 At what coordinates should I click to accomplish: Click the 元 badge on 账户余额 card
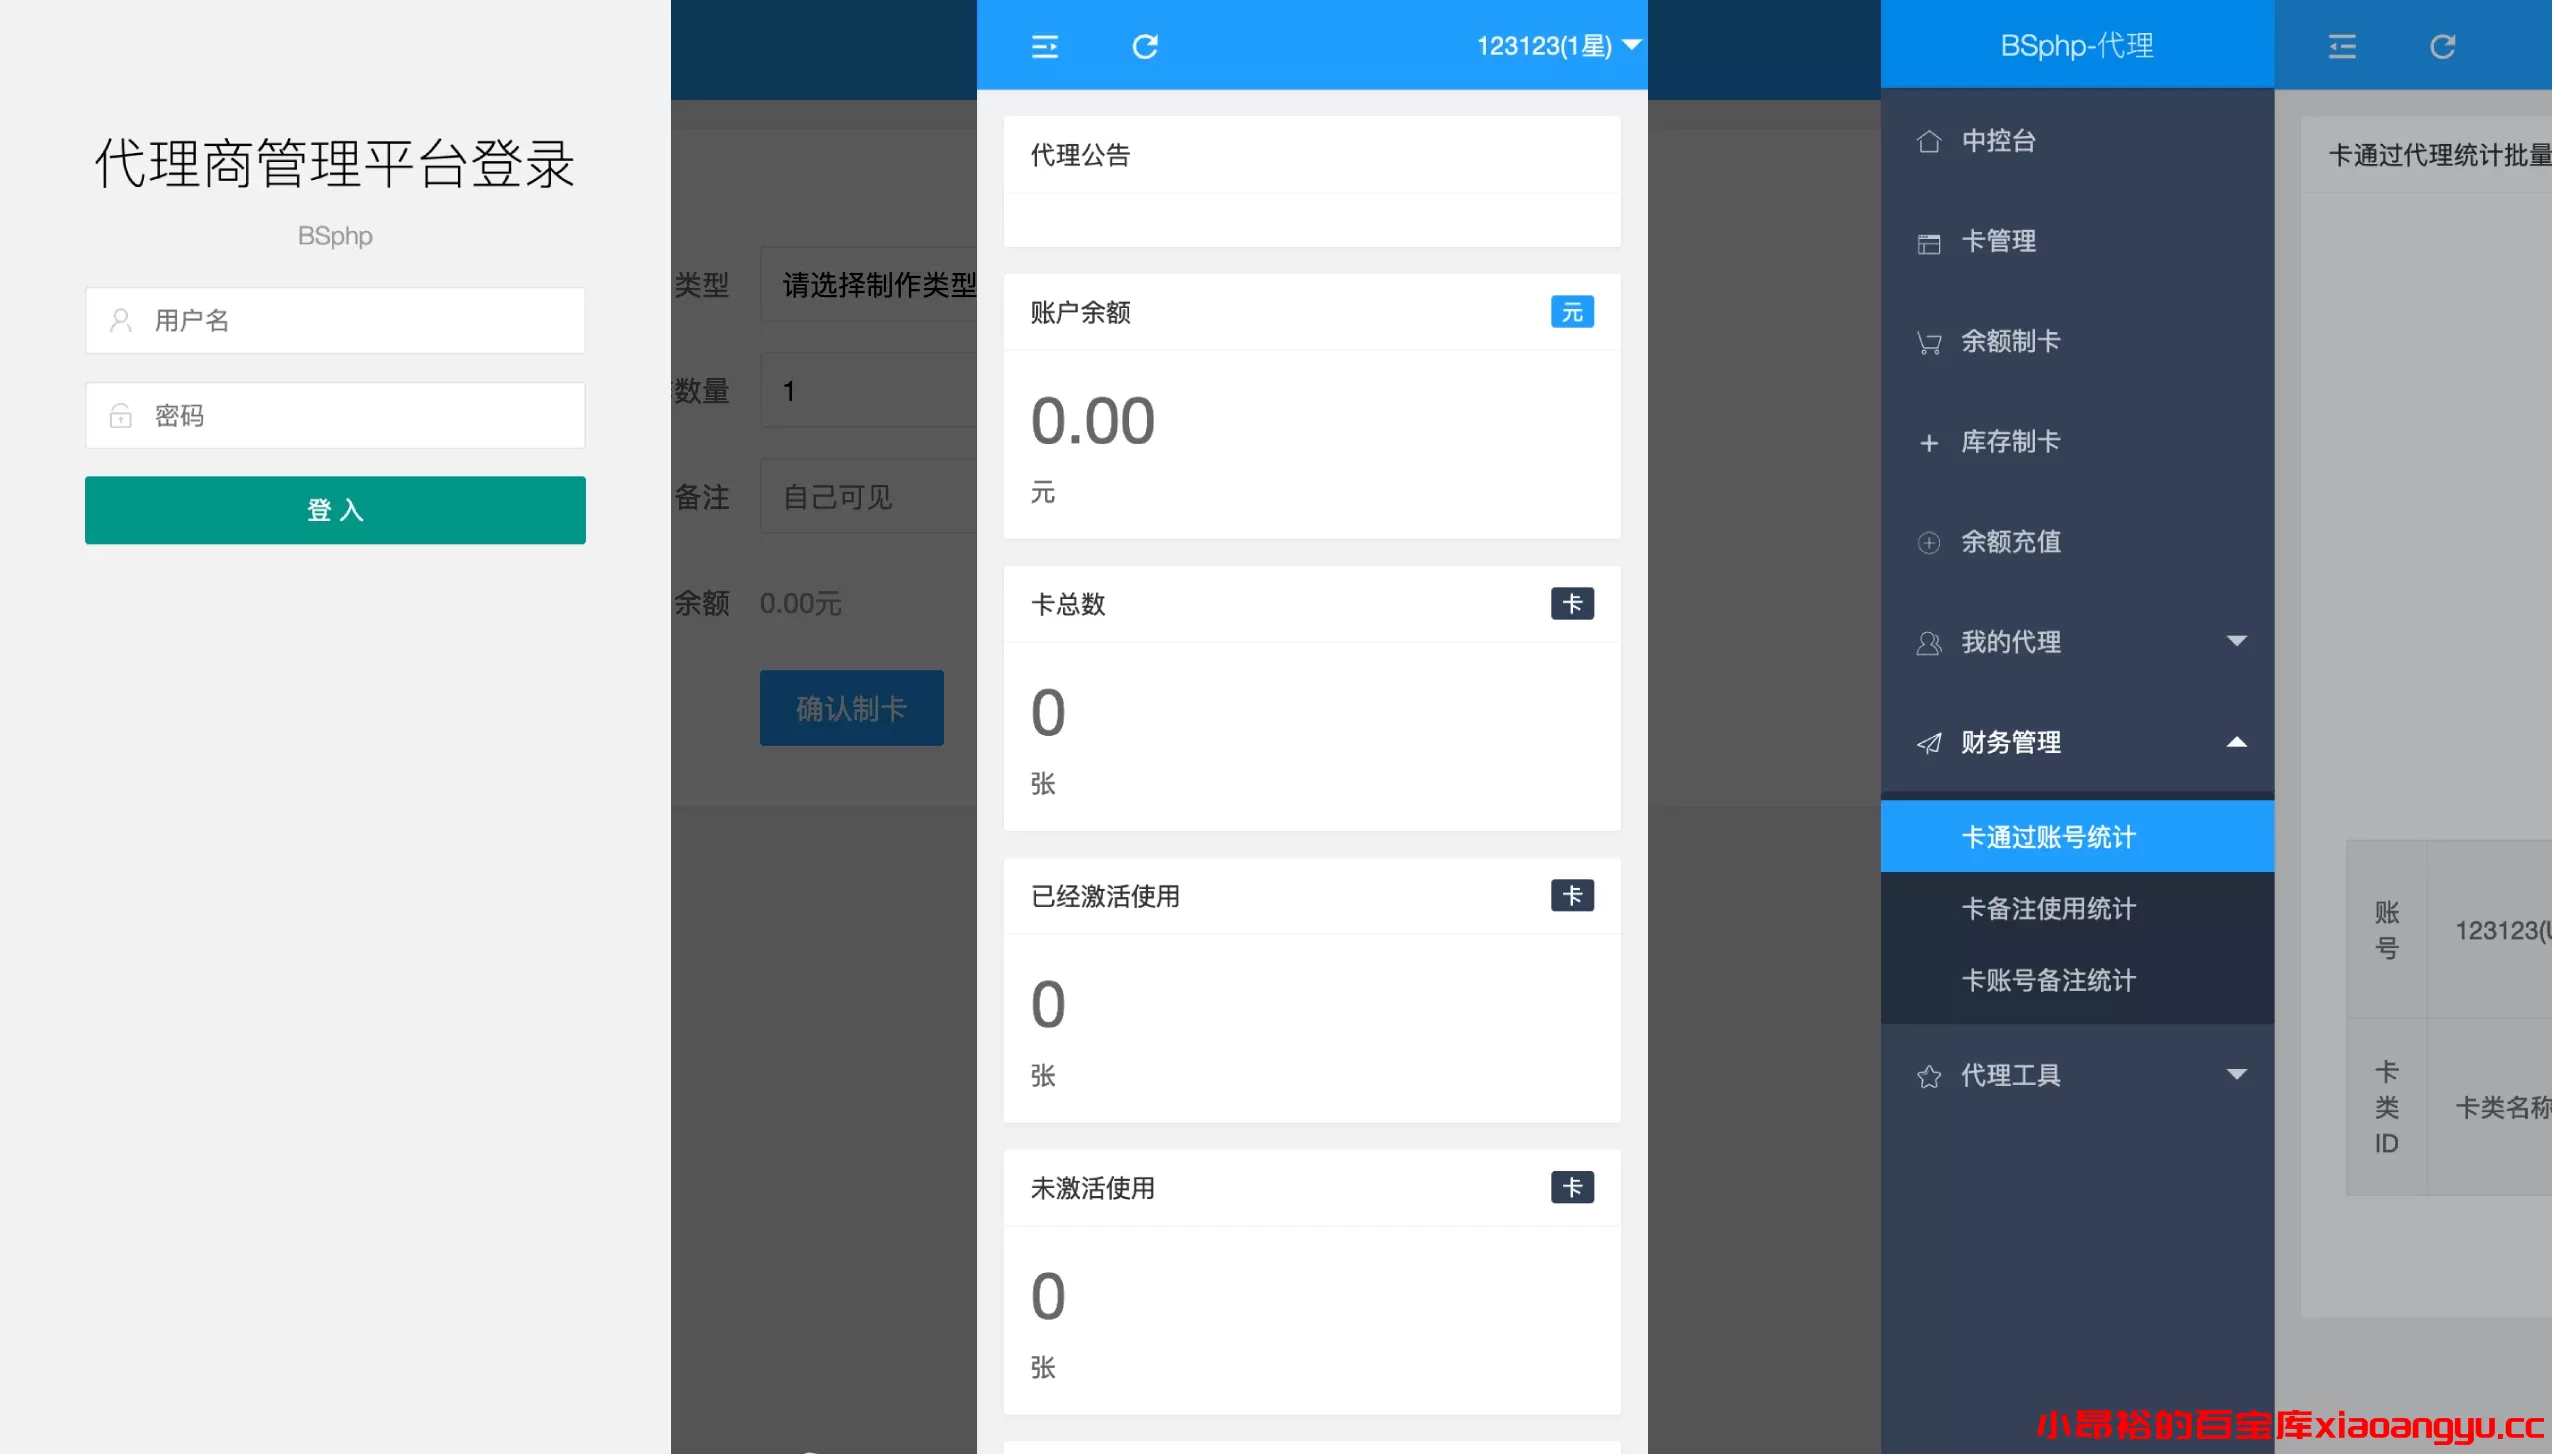(x=1571, y=311)
